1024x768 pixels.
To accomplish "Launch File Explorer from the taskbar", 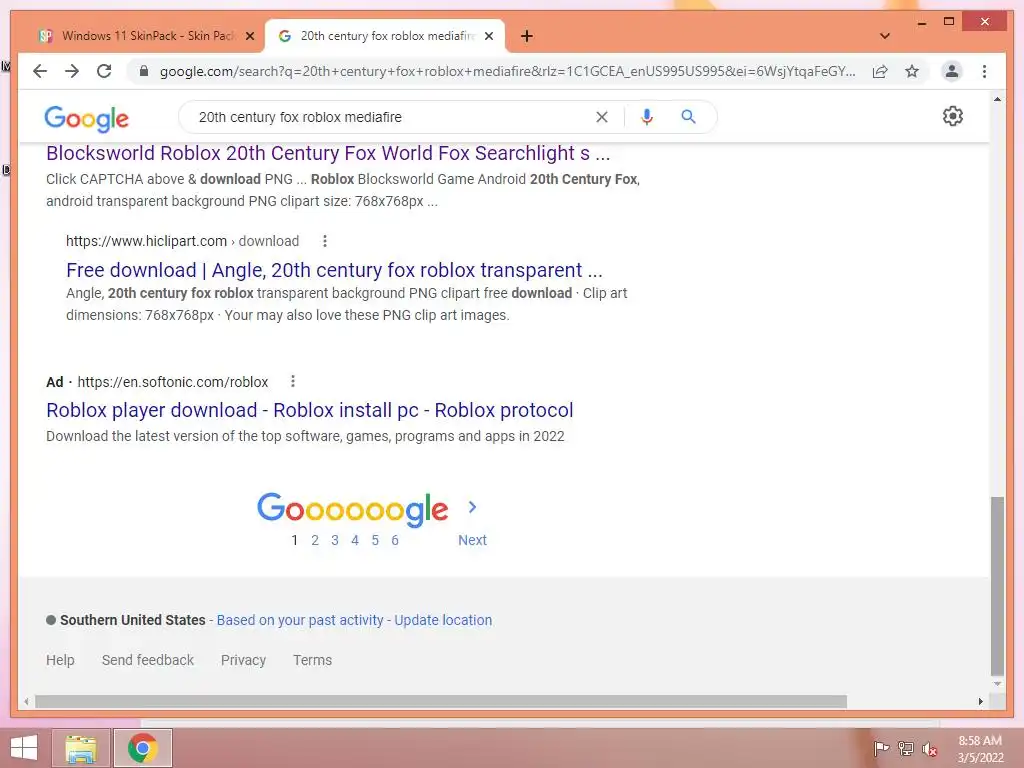I will click(x=81, y=748).
